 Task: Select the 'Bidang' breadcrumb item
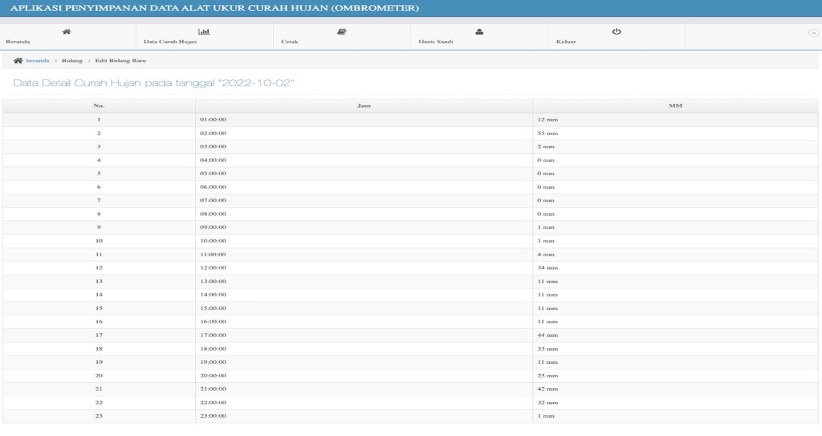(x=72, y=61)
